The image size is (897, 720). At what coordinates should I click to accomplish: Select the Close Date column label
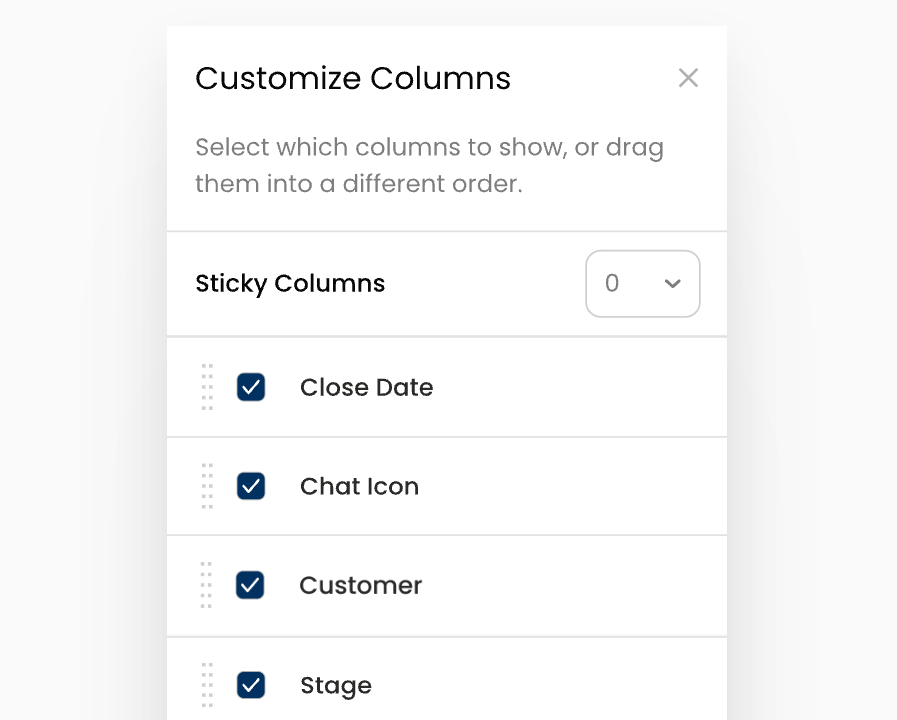[x=366, y=387]
